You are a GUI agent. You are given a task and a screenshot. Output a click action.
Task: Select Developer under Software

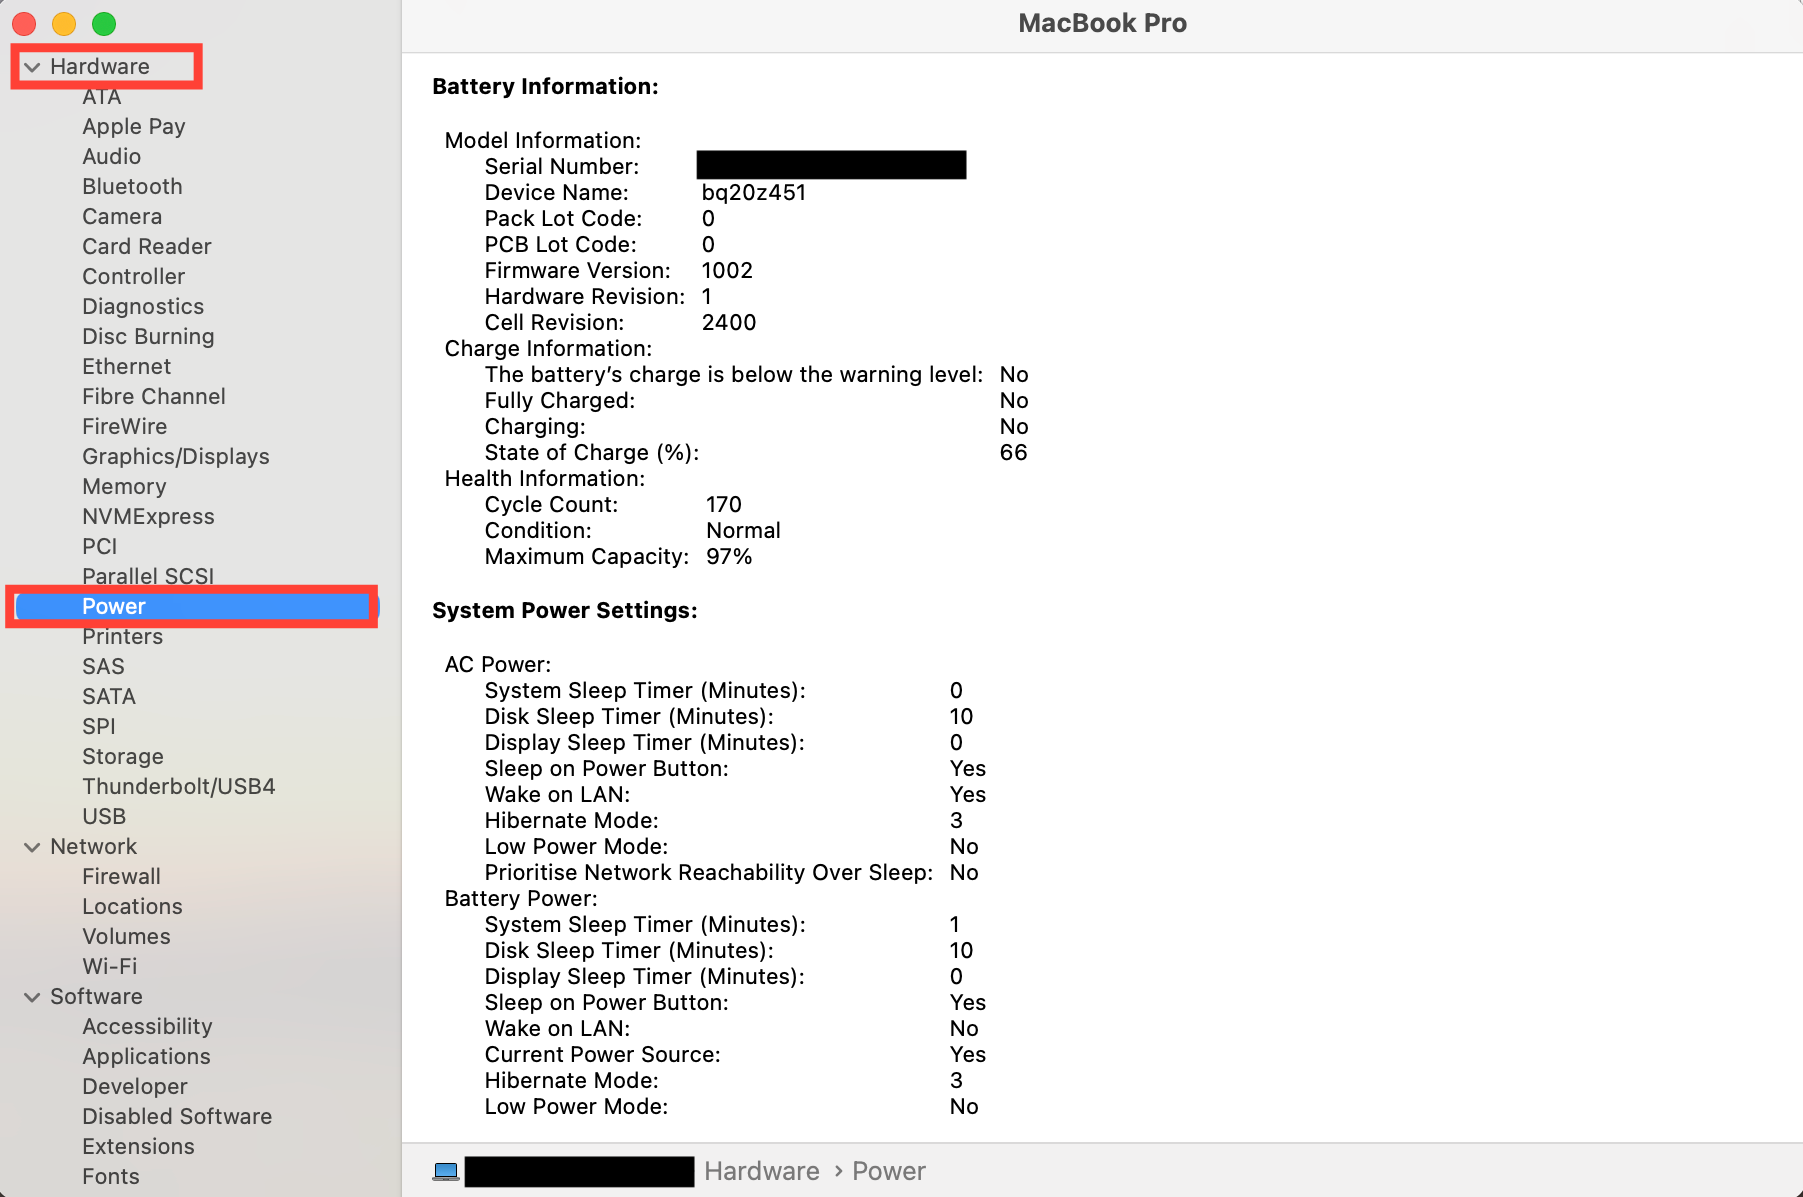(135, 1087)
